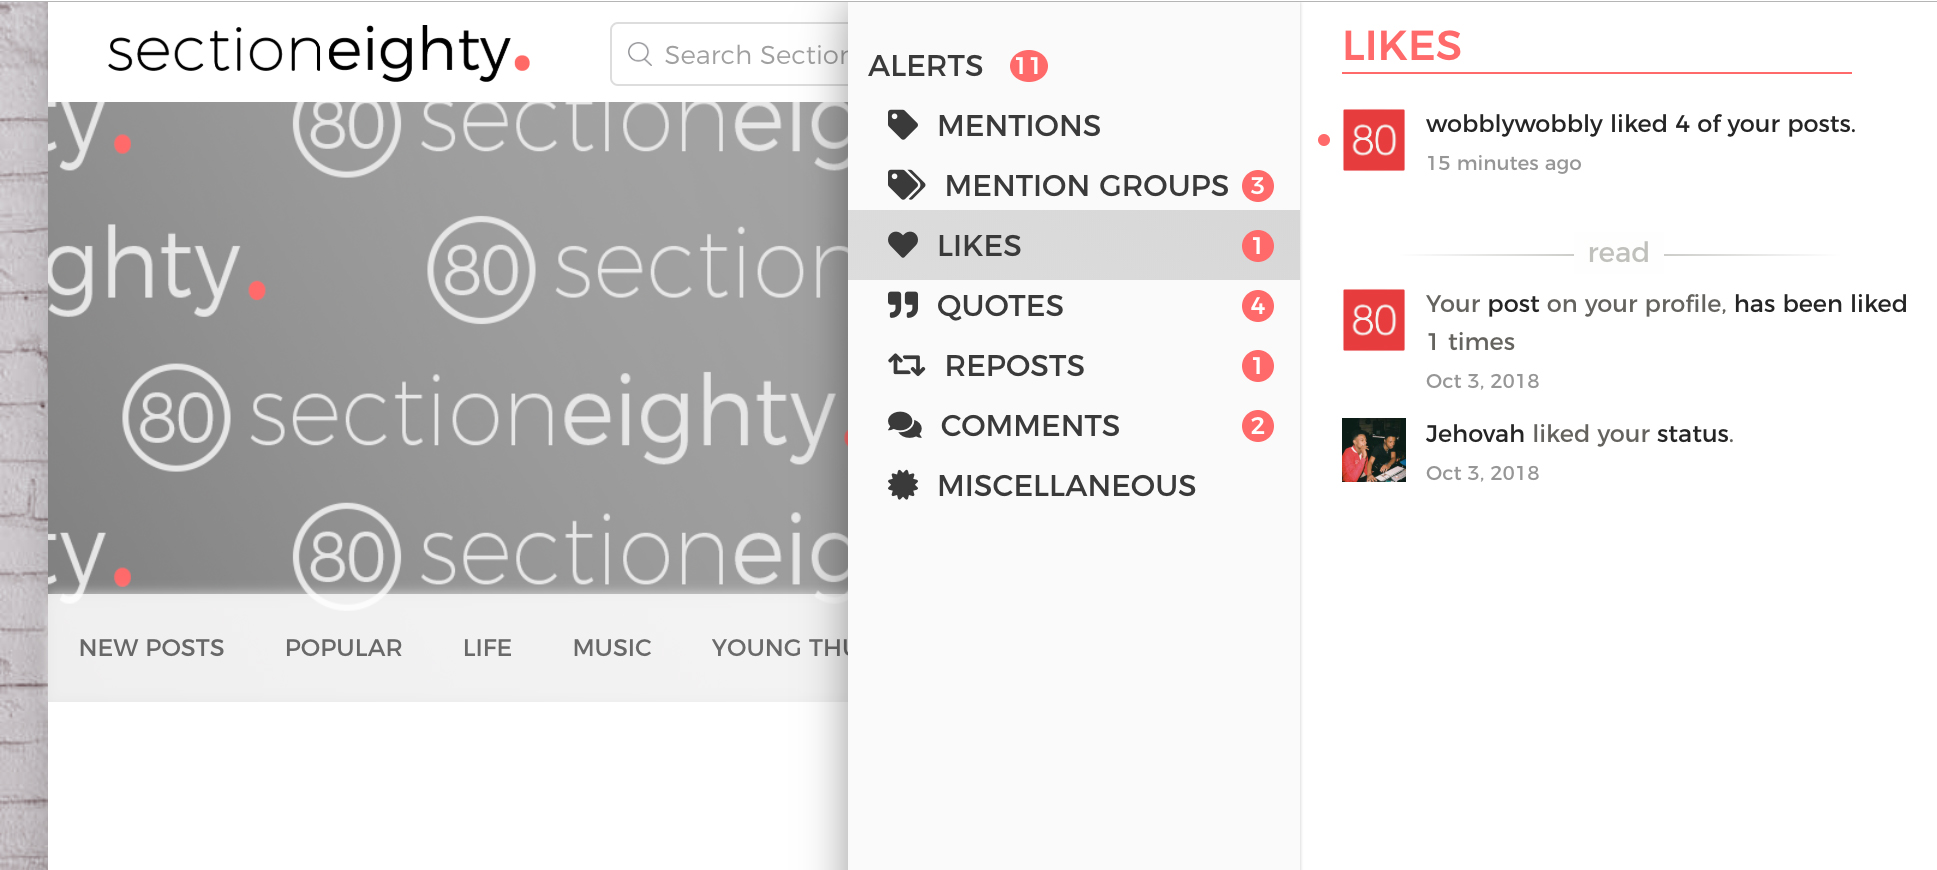This screenshot has width=1937, height=870.
Task: Click the sectioneighty logo
Action: 319,52
